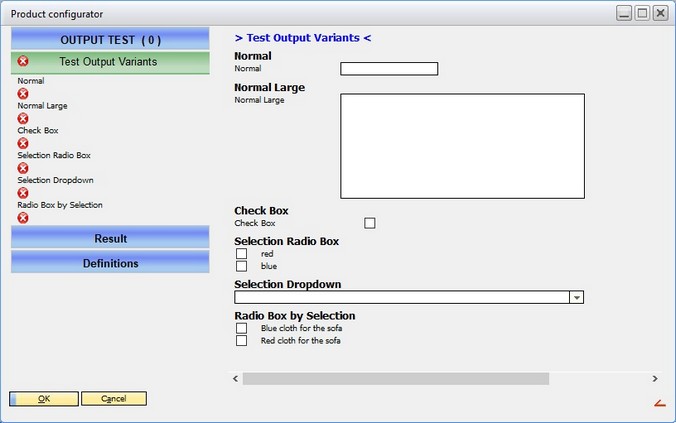Click the red corner icon at bottom right
This screenshot has height=423, width=676.
point(659,403)
